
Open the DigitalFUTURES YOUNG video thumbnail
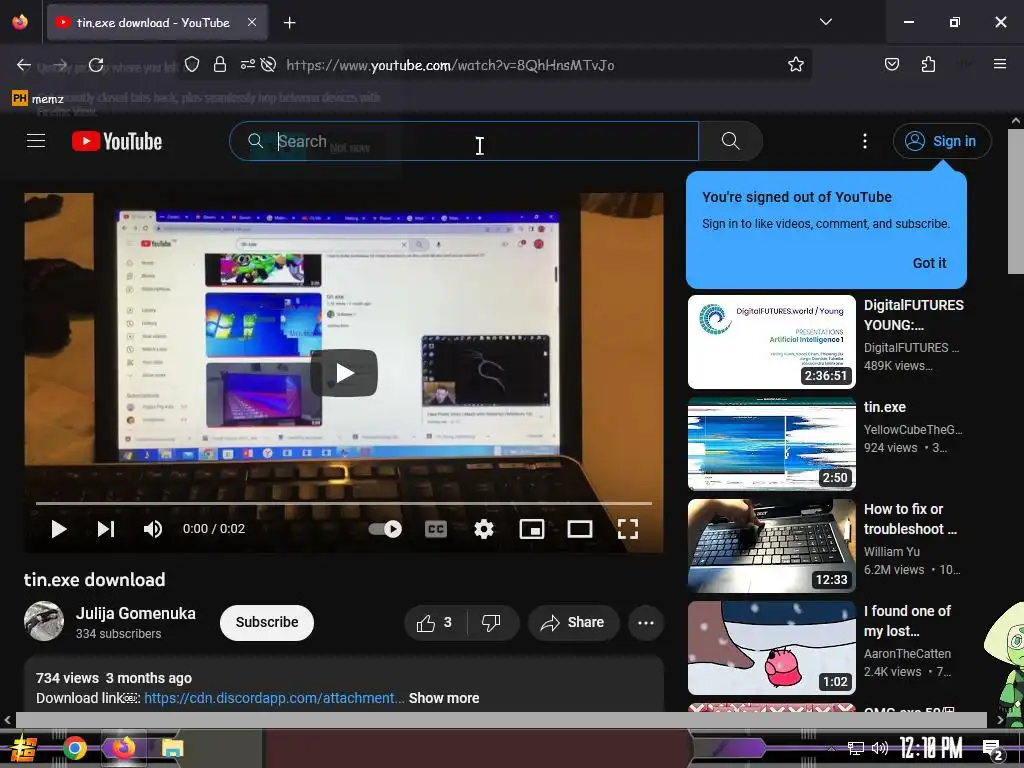click(771, 342)
